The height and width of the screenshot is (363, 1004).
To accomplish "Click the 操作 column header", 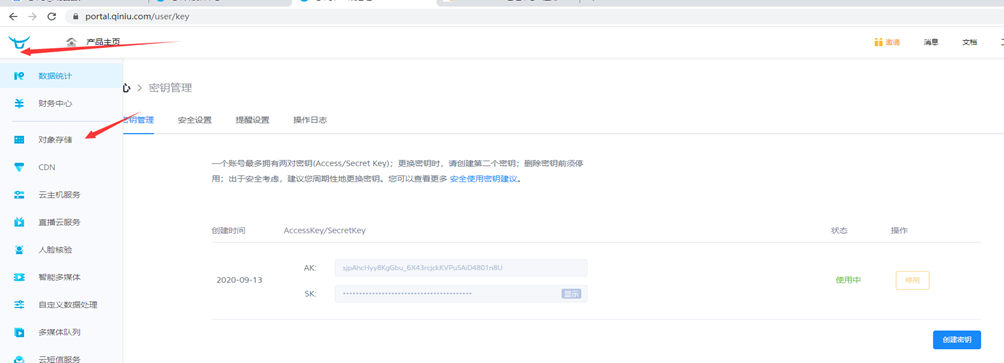I will click(899, 230).
